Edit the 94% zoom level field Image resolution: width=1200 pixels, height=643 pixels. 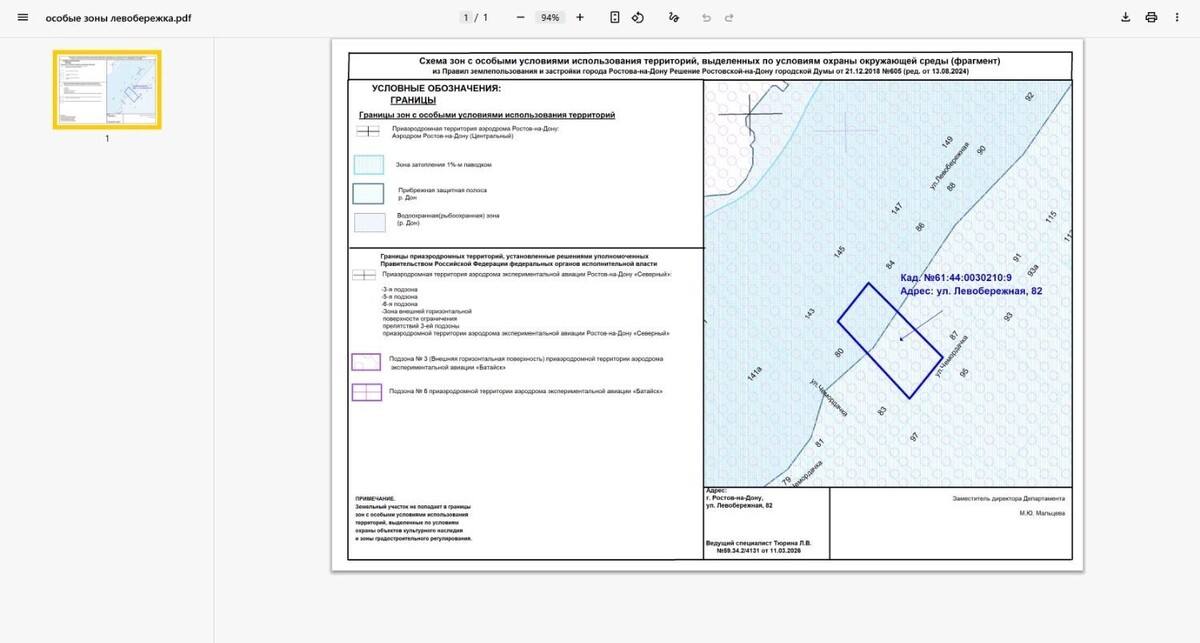[550, 18]
